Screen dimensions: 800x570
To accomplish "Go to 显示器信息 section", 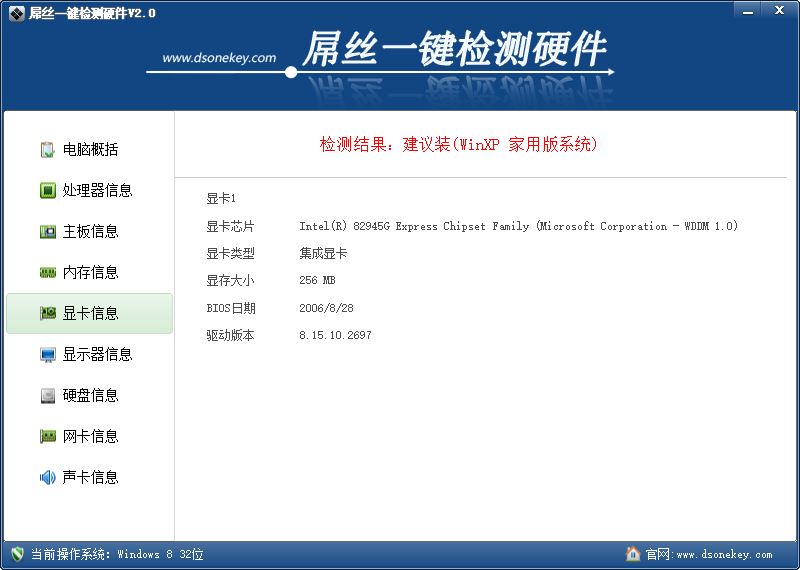I will [x=89, y=355].
